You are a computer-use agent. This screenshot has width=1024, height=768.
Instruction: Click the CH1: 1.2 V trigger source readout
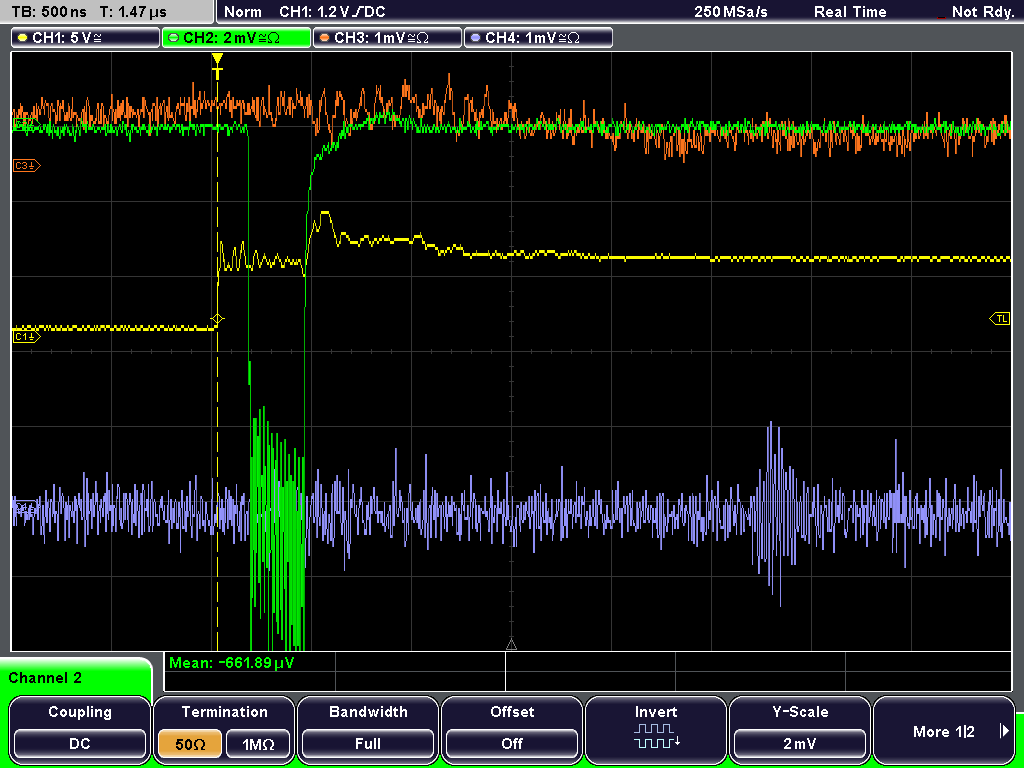click(x=332, y=12)
